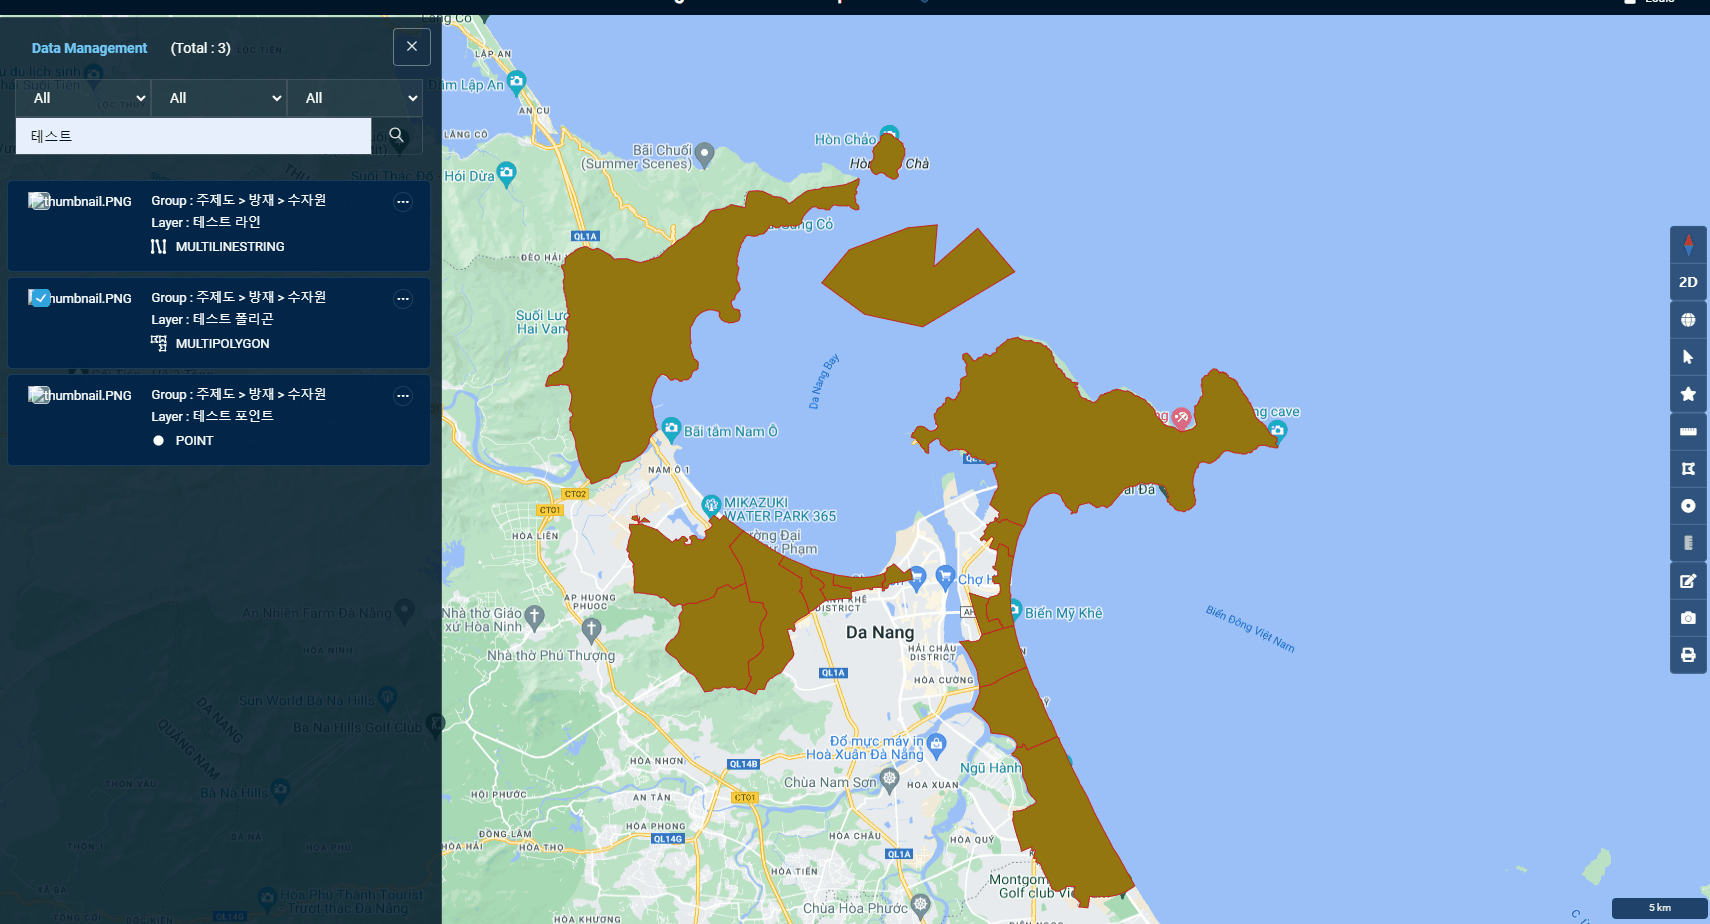Click the vertical ruler height tool
This screenshot has width=1710, height=924.
click(1688, 543)
